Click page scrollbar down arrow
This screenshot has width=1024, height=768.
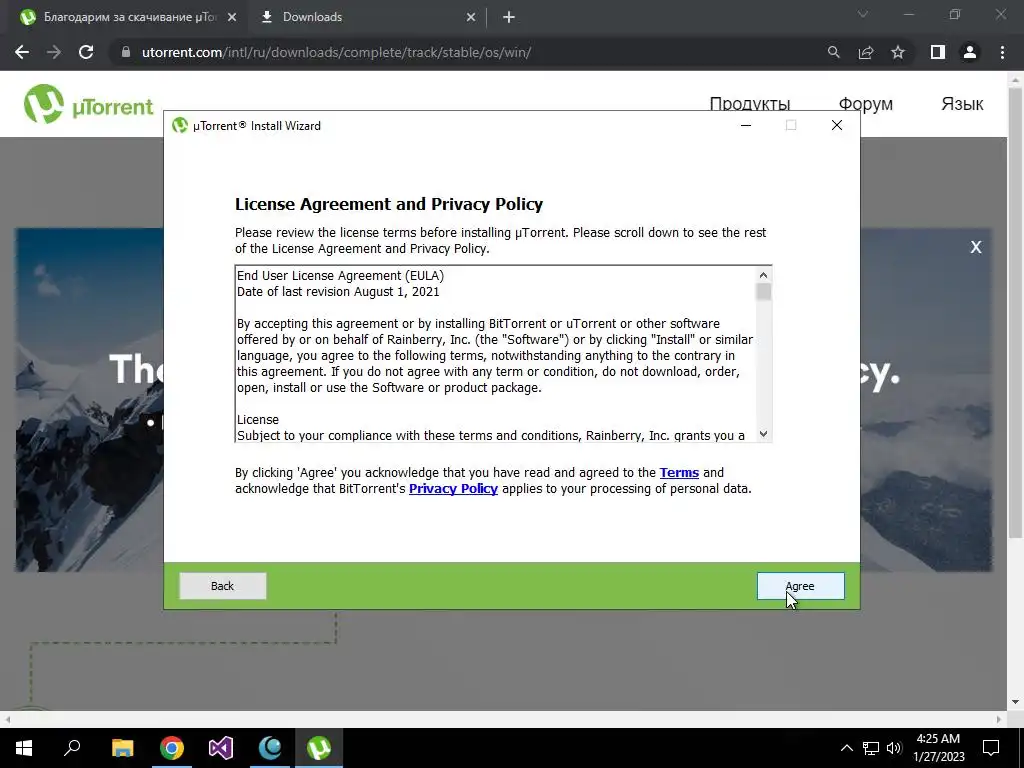coord(1015,702)
